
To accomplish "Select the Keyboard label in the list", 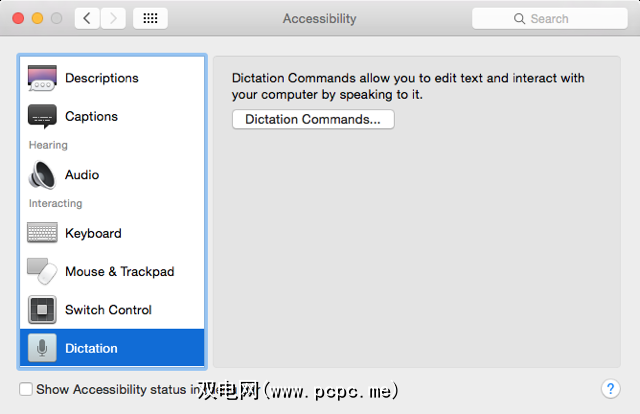I will (93, 233).
